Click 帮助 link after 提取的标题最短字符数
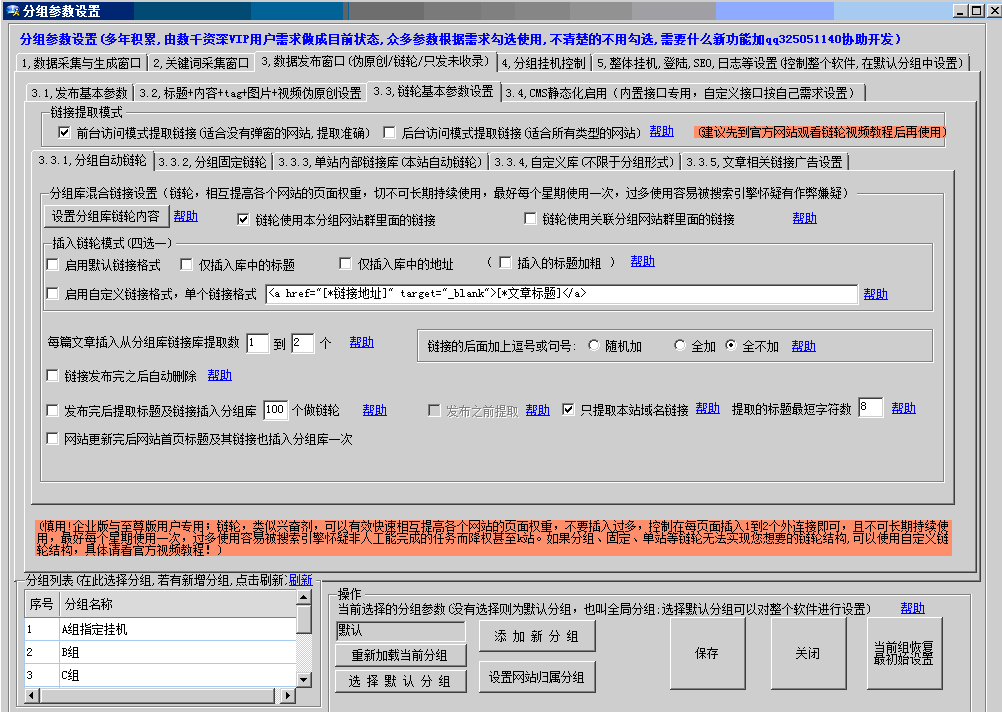The image size is (1002, 712). pos(904,408)
